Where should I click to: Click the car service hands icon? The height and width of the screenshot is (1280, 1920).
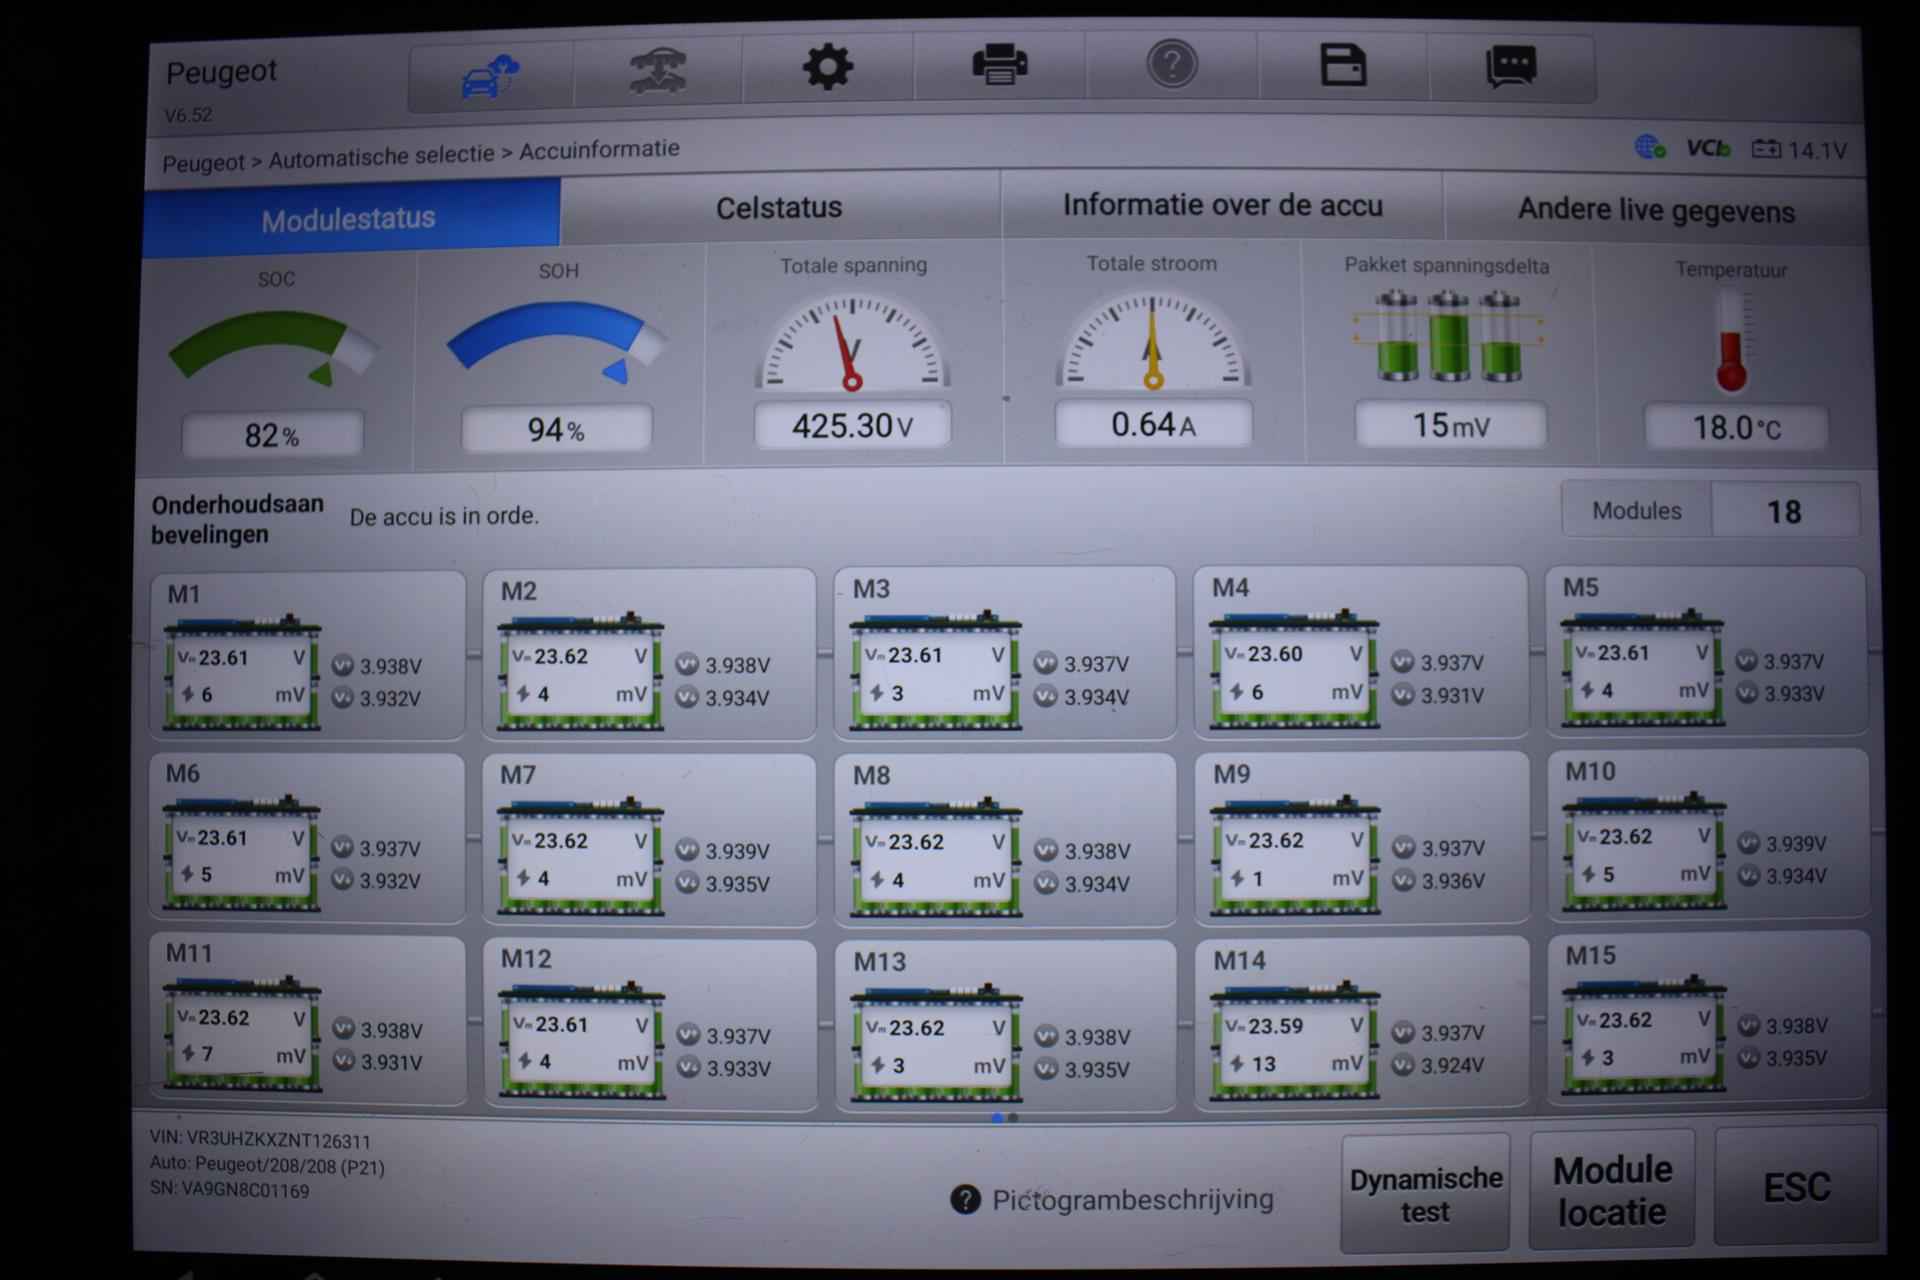tap(658, 71)
